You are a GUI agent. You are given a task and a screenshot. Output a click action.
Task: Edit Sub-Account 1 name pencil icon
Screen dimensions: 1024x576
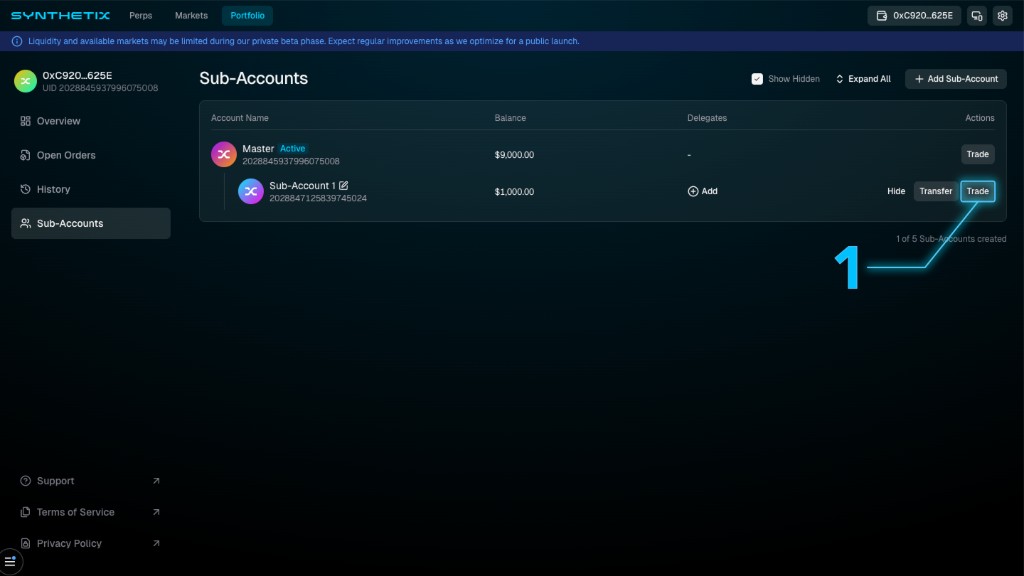[x=344, y=185]
